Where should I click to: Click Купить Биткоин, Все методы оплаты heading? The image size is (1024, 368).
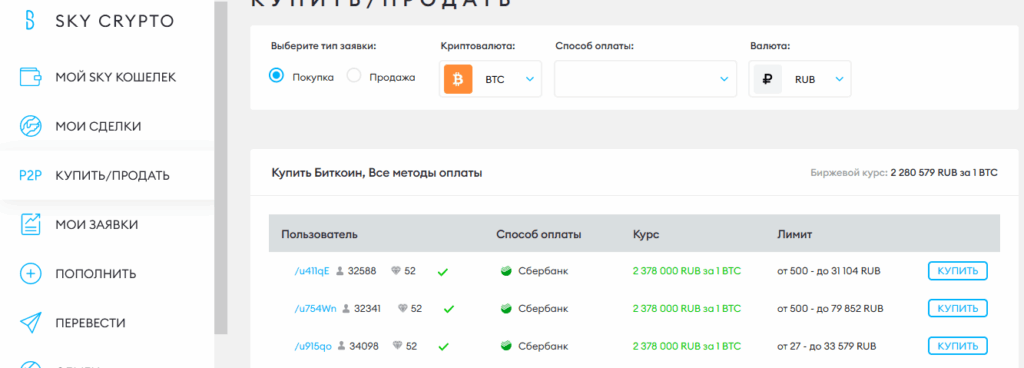[377, 173]
